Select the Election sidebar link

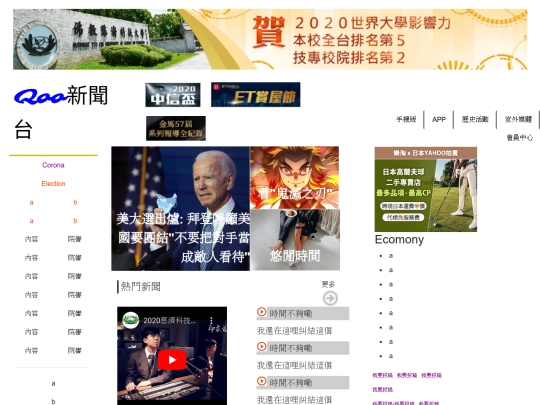(53, 184)
